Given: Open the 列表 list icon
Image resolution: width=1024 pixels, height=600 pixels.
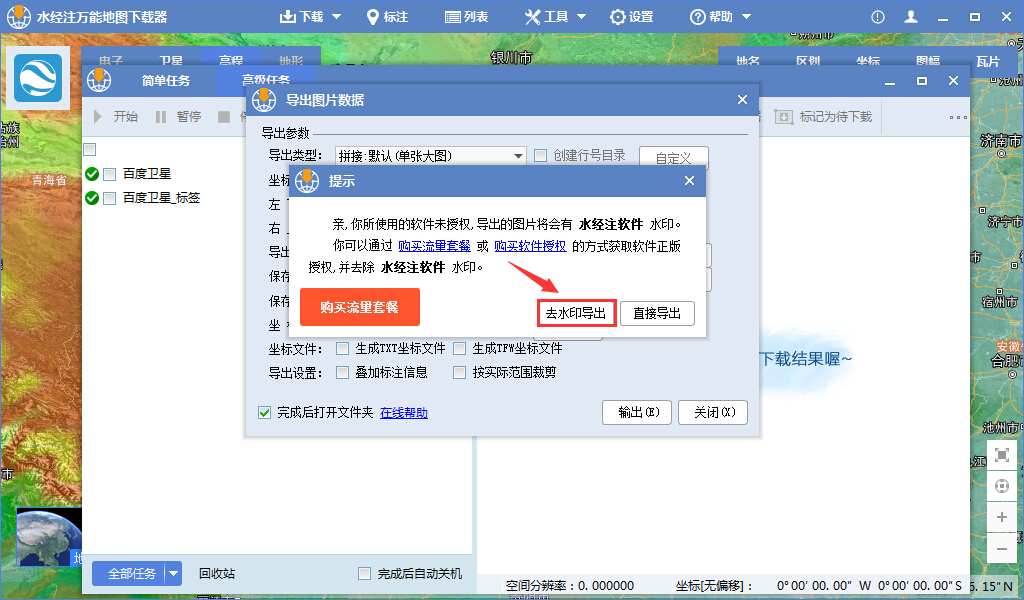Looking at the screenshot, I should [453, 17].
